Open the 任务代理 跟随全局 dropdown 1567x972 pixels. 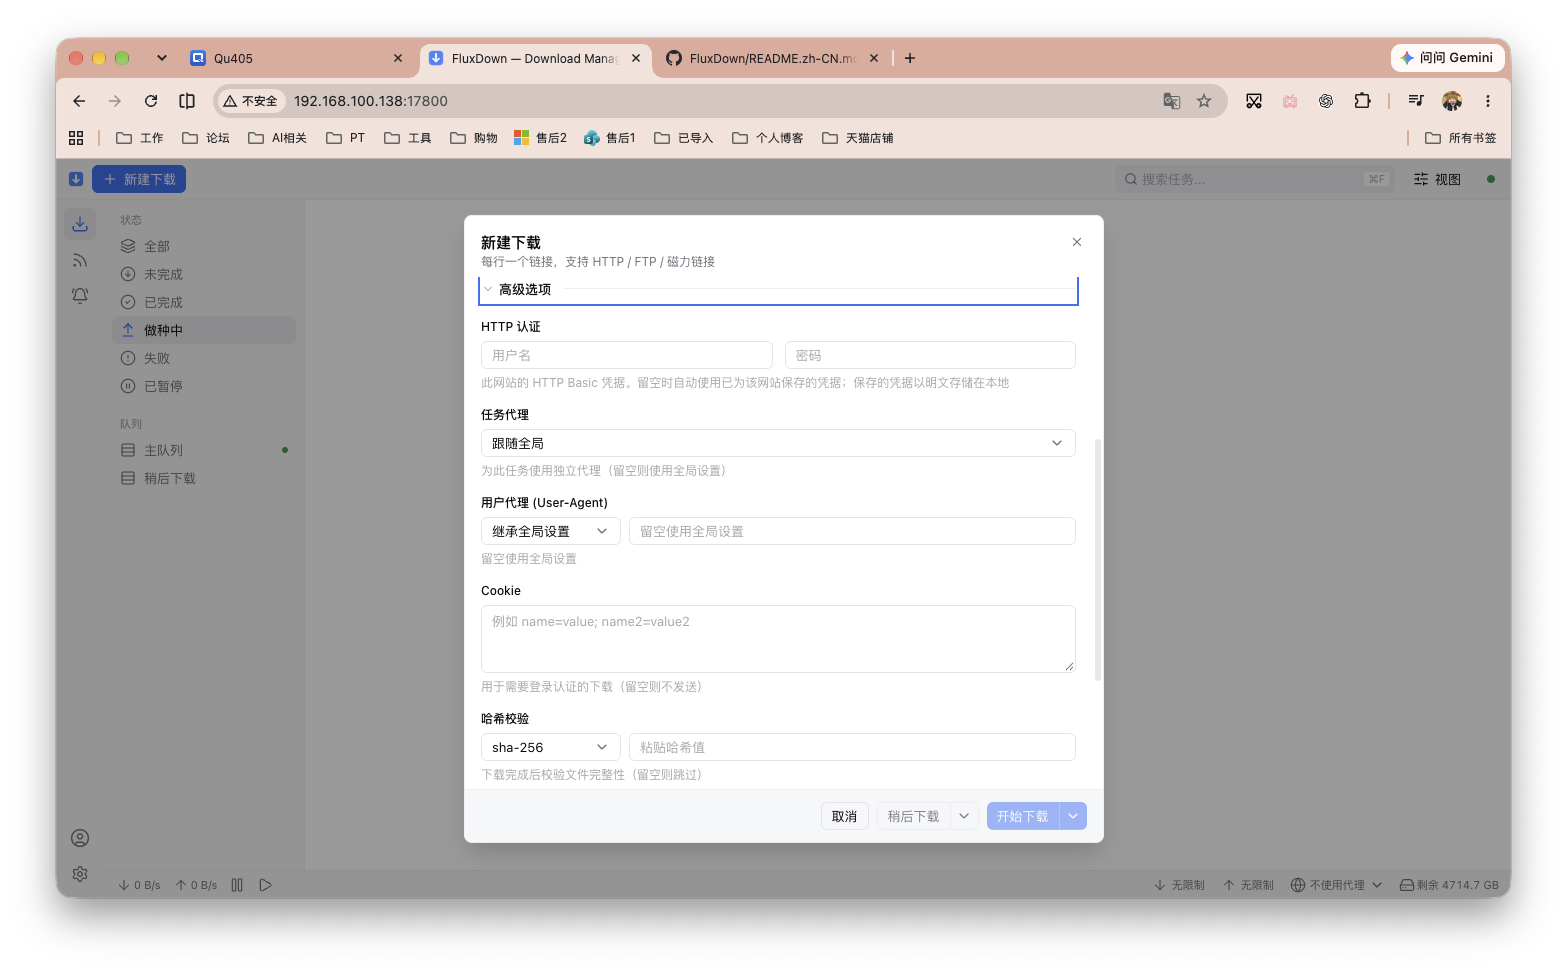click(778, 443)
